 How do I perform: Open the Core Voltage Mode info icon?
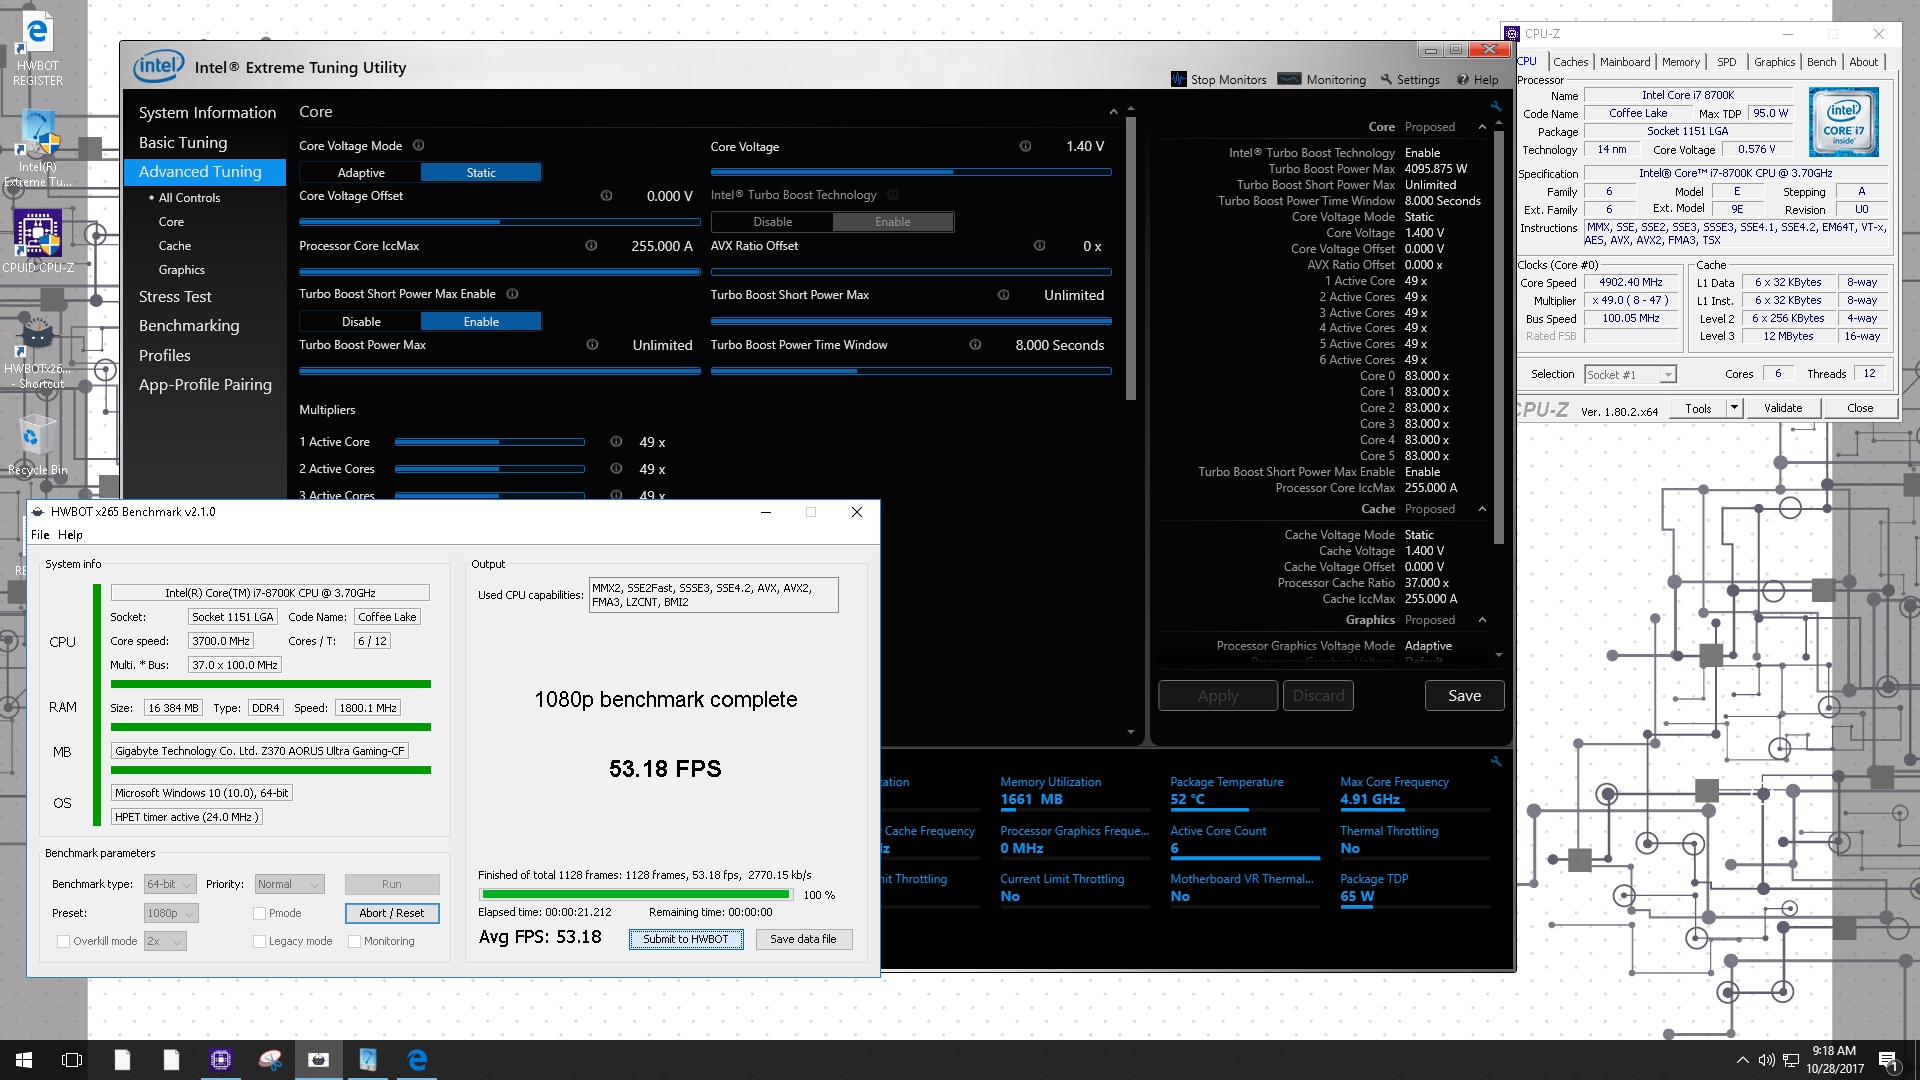419,145
